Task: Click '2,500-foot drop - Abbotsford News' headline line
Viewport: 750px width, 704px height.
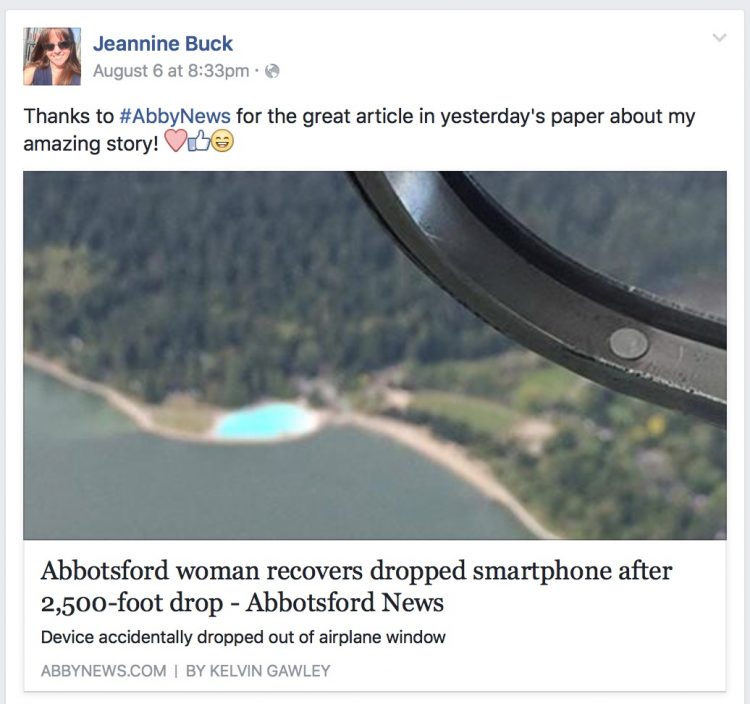Action: click(x=242, y=603)
